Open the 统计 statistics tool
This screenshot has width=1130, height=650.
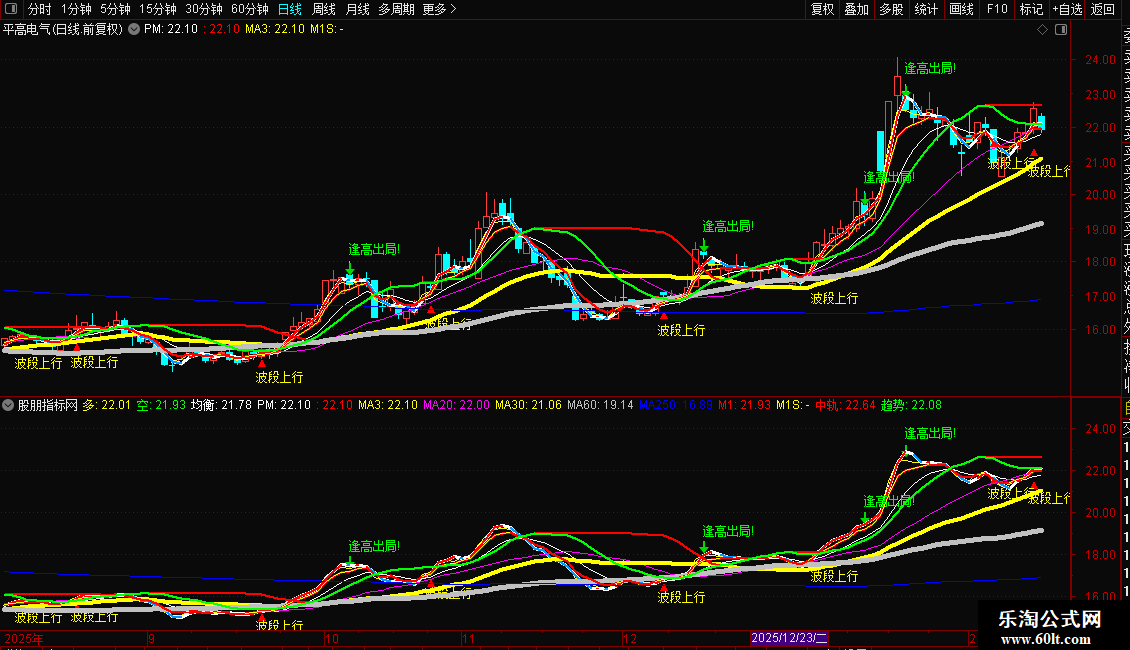(x=926, y=9)
